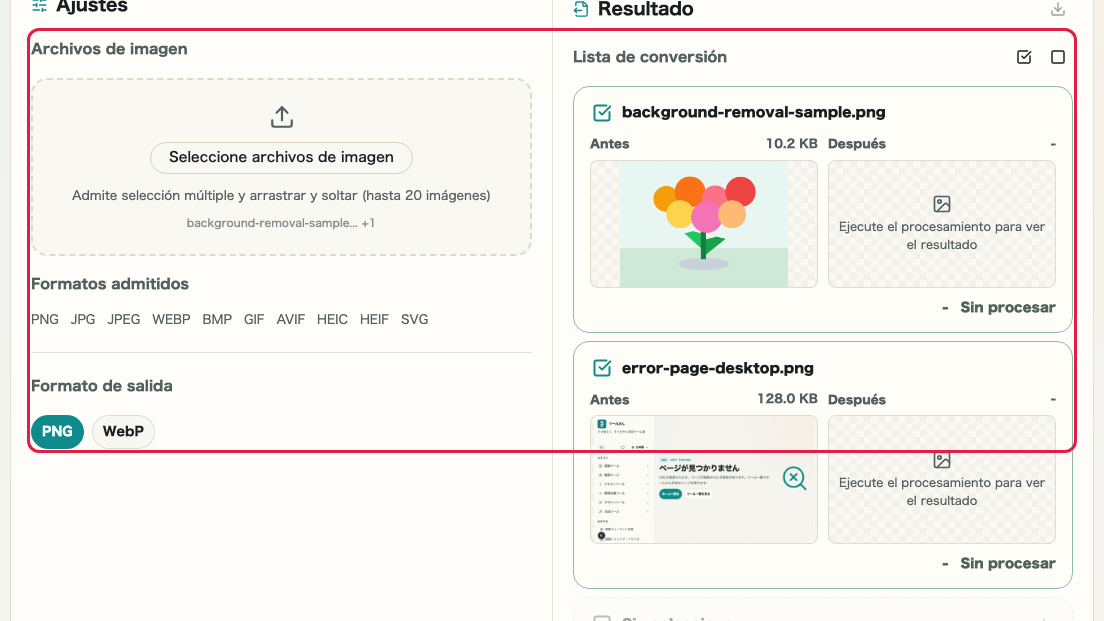Click the Lista de conversión heading
Image resolution: width=1104 pixels, height=621 pixels.
(650, 57)
